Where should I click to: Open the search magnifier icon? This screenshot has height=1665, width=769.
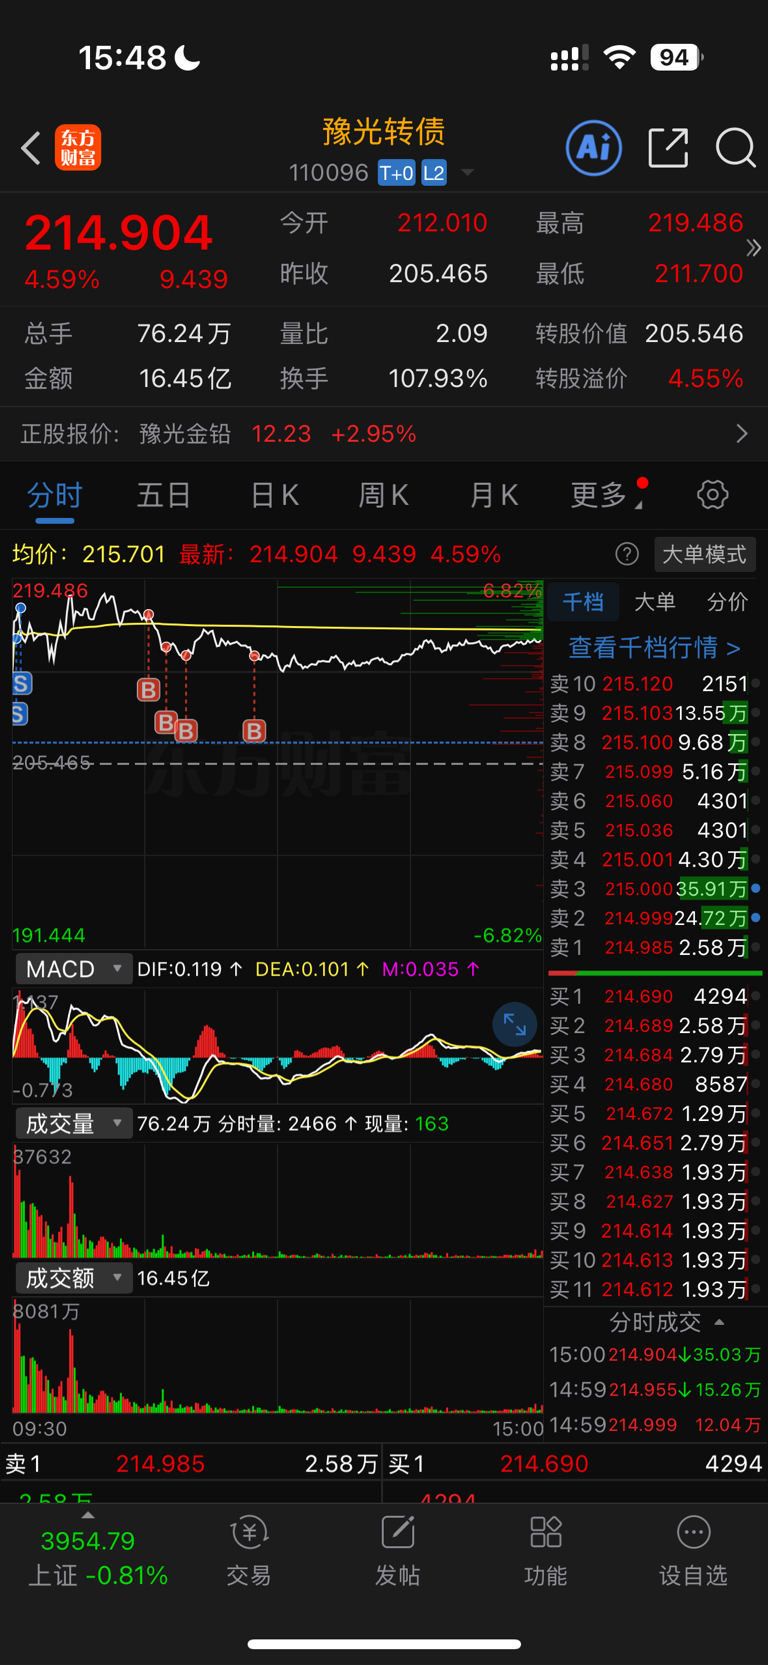[736, 148]
